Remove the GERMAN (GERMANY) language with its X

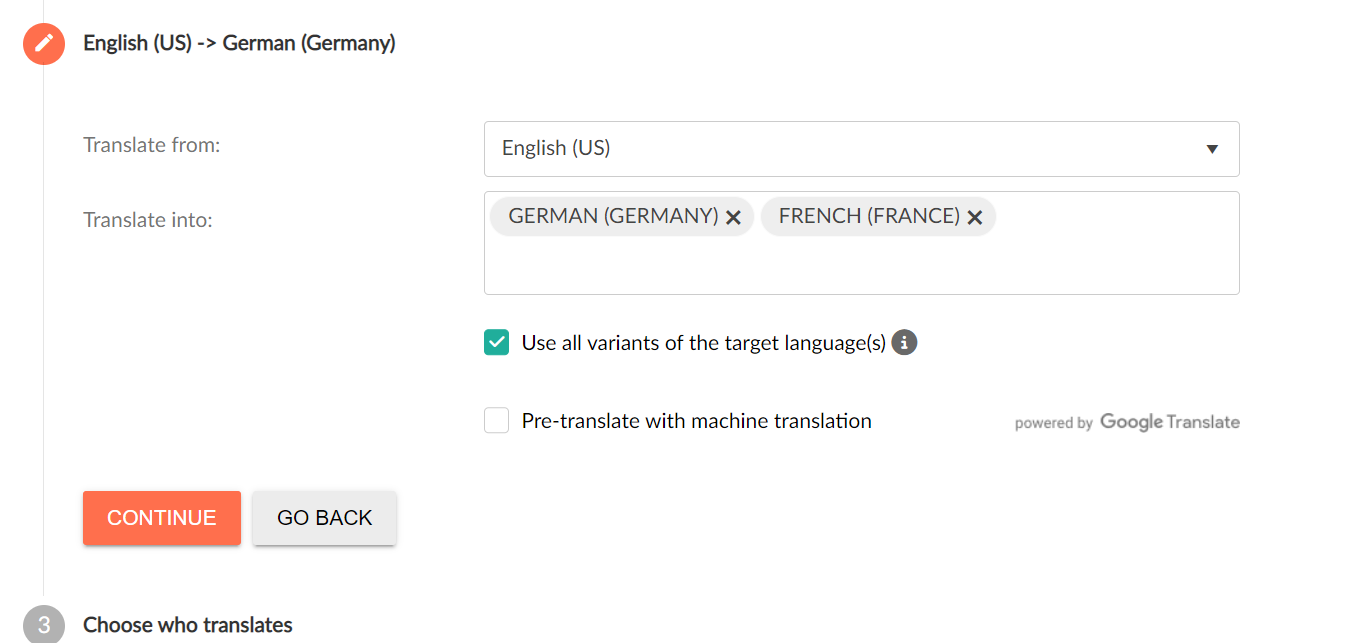pyautogui.click(x=734, y=216)
